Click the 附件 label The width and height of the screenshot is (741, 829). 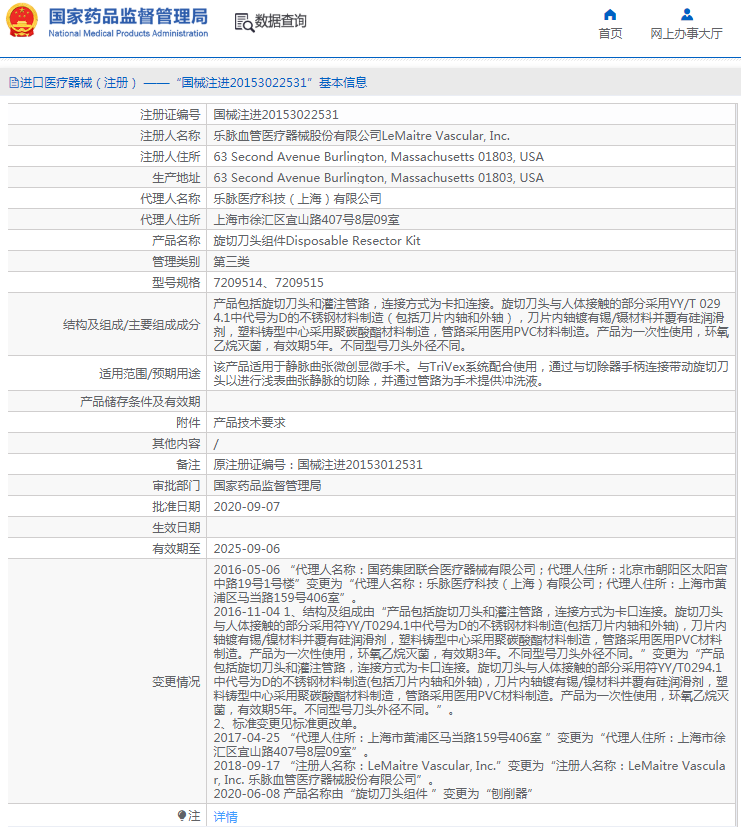[x=188, y=422]
